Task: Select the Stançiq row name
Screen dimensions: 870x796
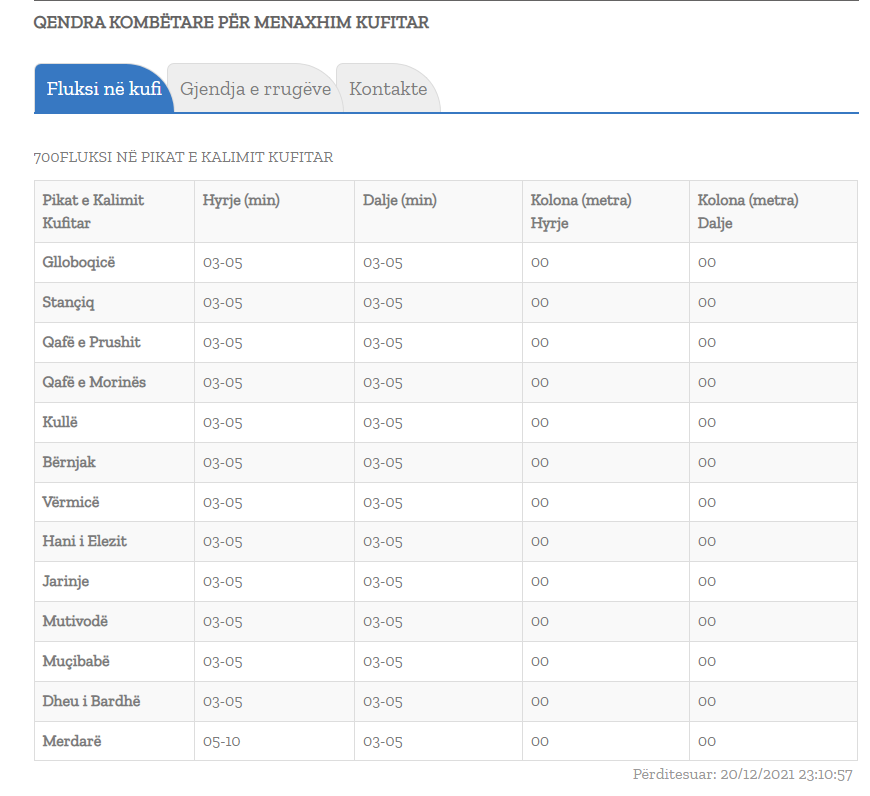Action: 68,302
